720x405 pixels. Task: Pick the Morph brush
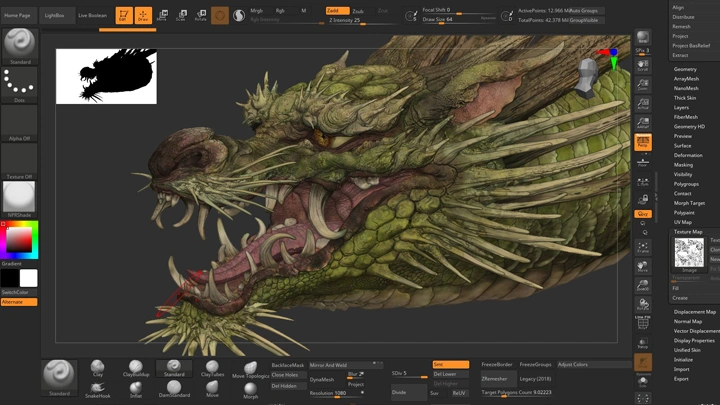tap(250, 390)
